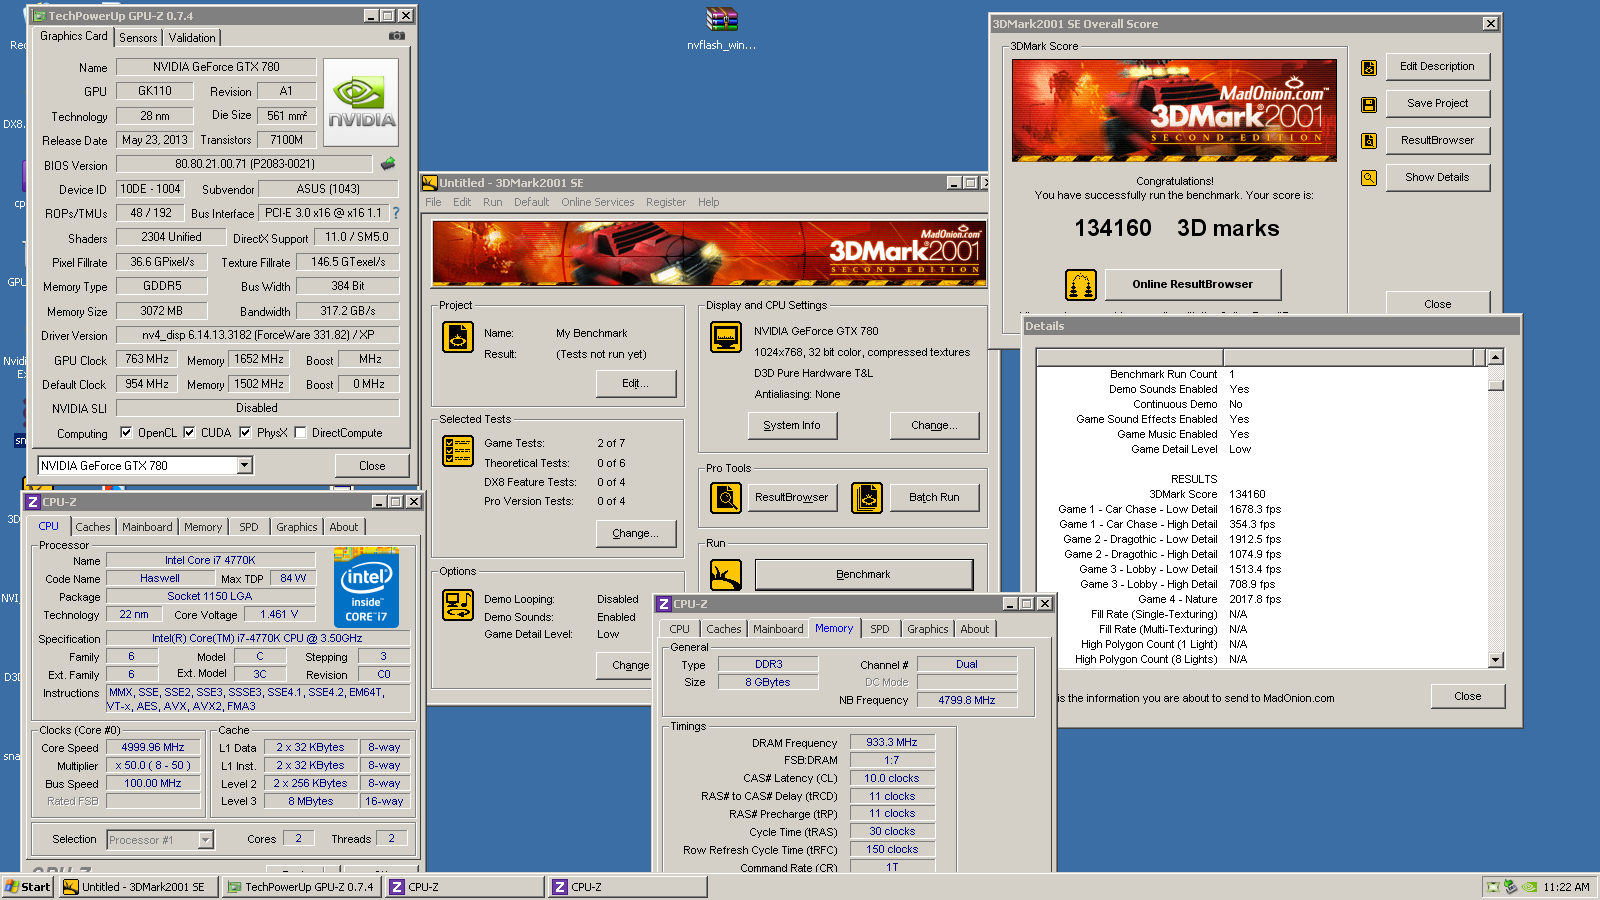Click the Show Details magnifier icon

coord(1369,178)
